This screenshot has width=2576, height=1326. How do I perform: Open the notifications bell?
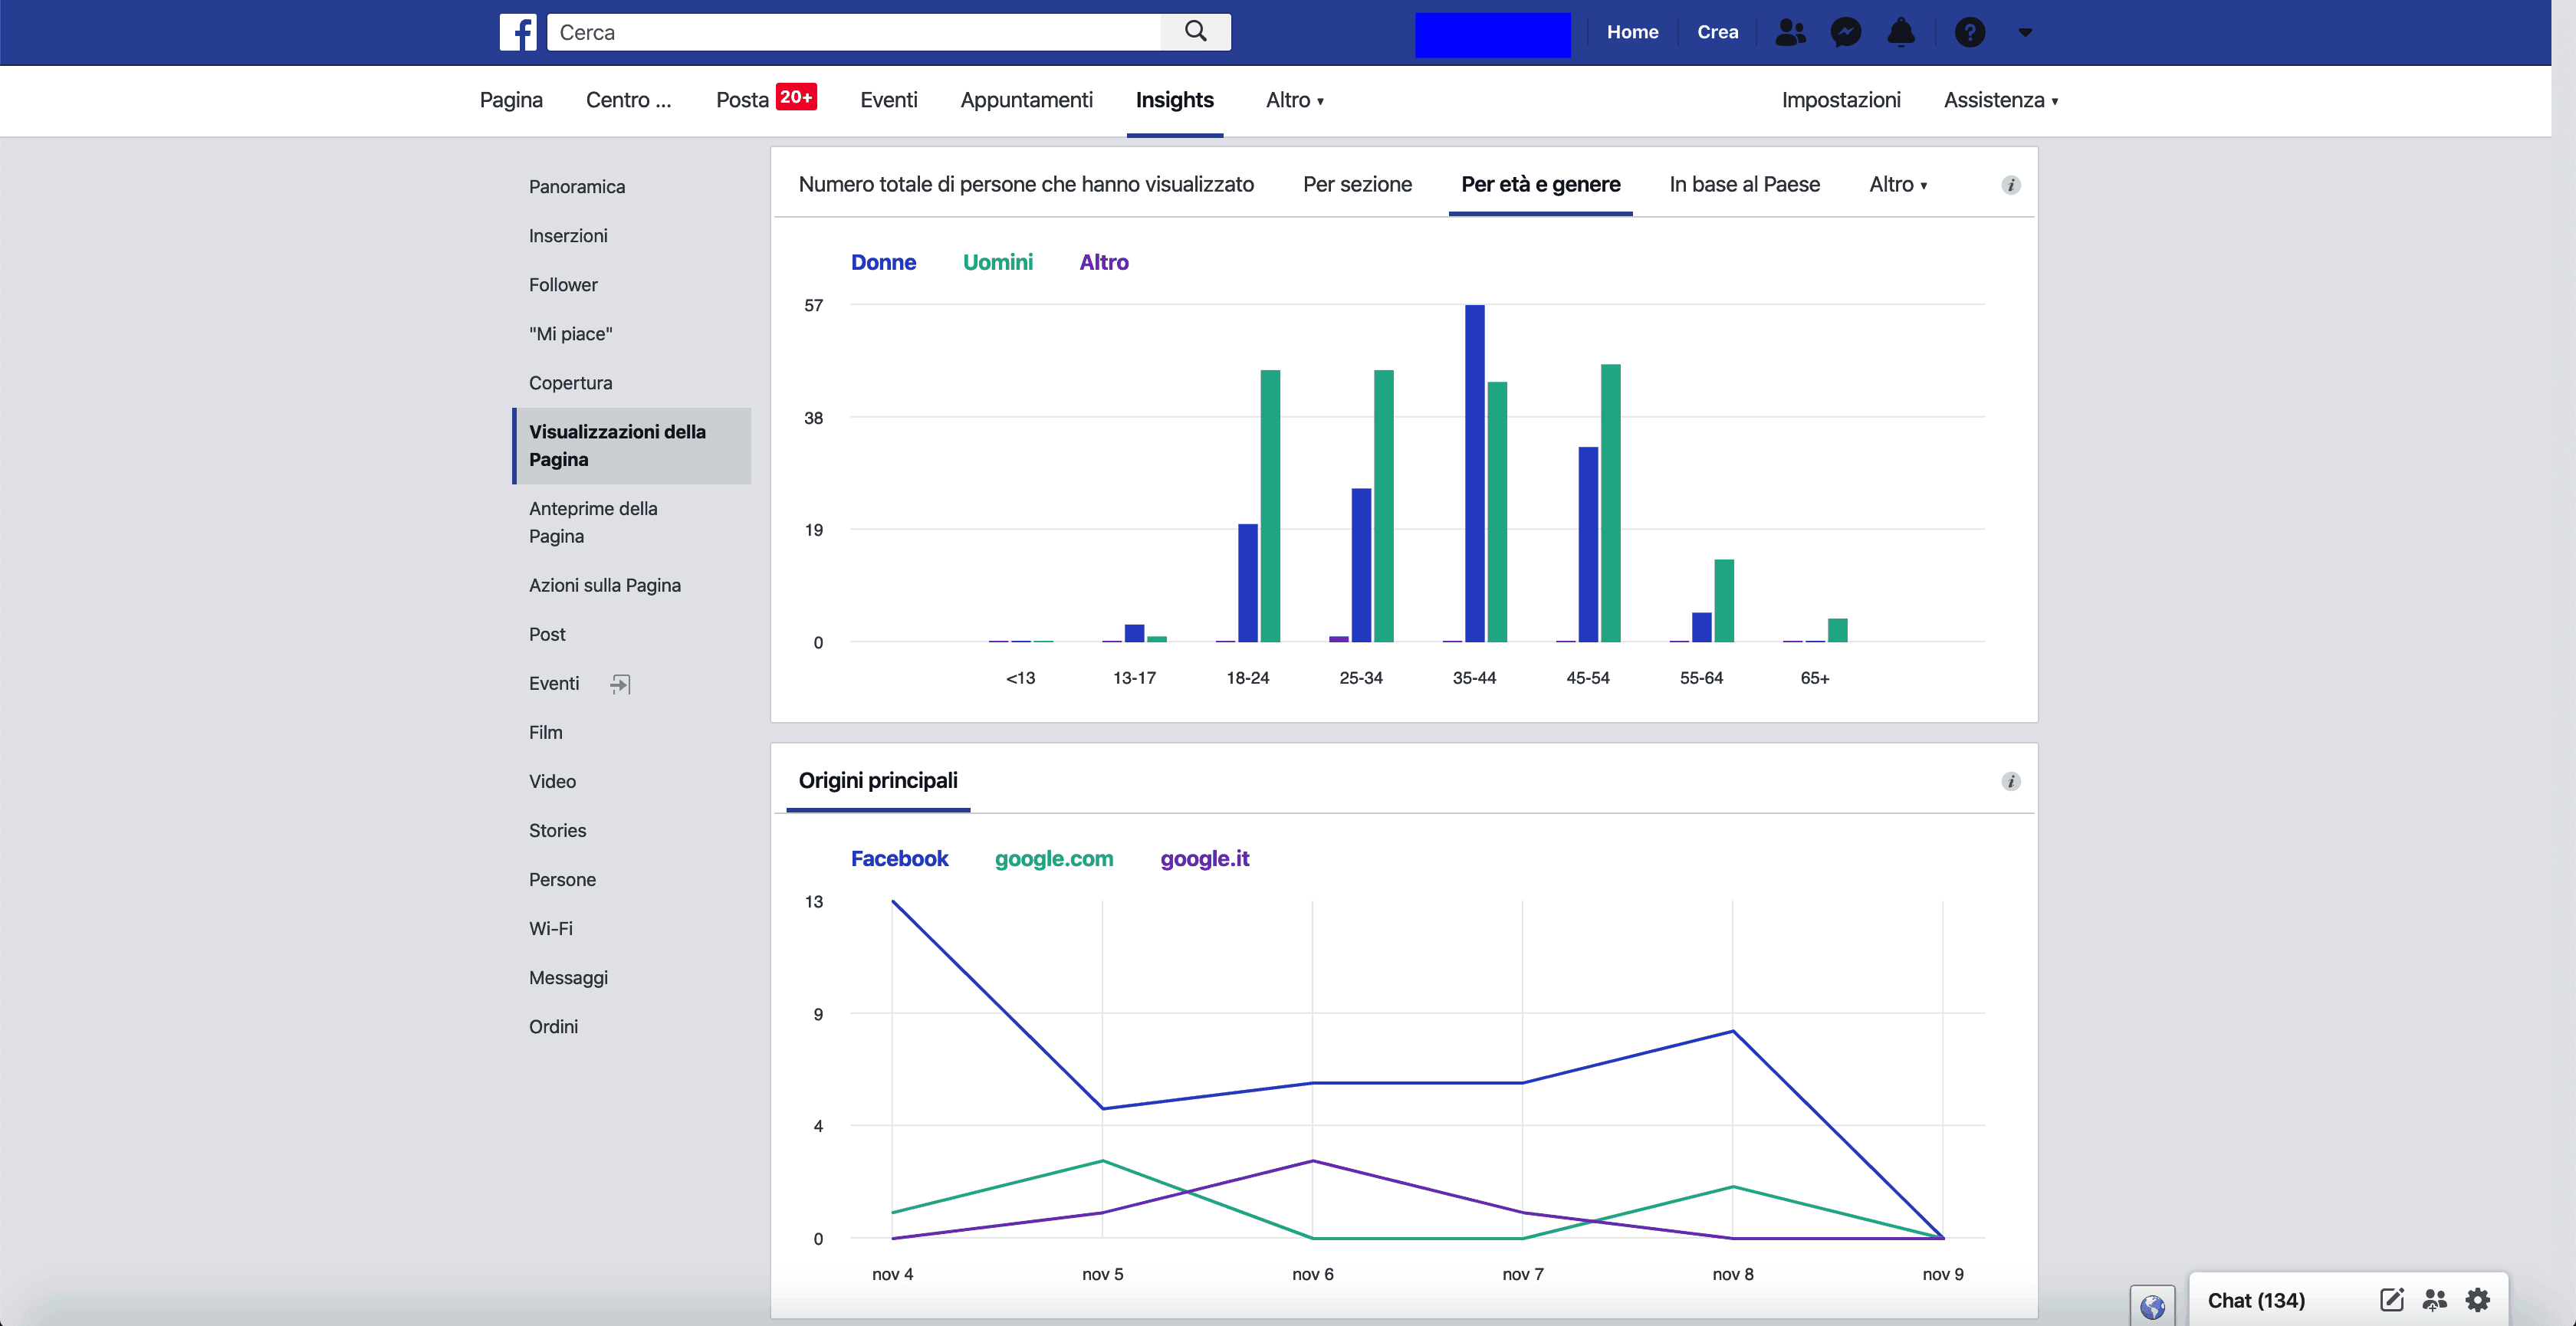point(1900,32)
